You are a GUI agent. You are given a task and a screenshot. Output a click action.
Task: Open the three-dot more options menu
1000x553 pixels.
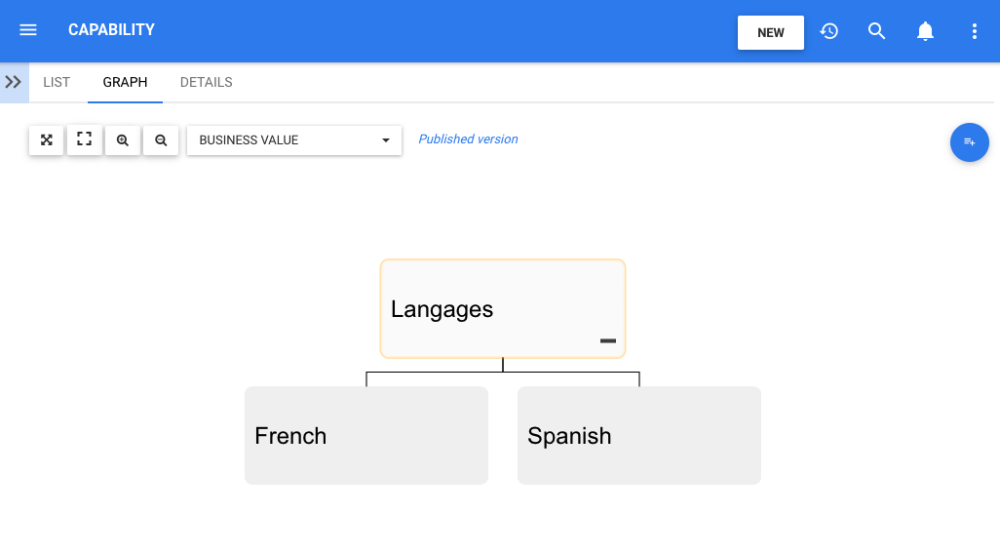[x=975, y=31]
